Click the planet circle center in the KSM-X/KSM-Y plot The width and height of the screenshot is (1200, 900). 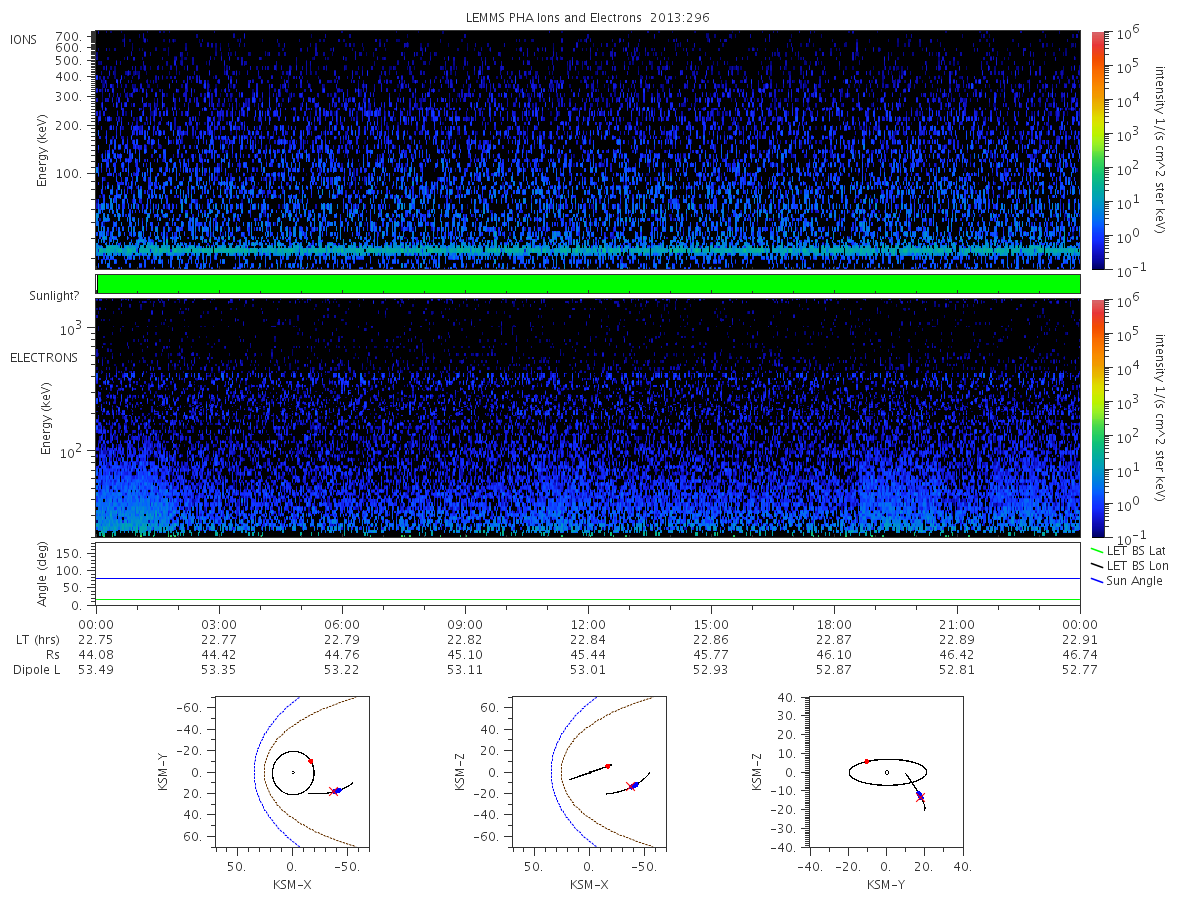(292, 772)
